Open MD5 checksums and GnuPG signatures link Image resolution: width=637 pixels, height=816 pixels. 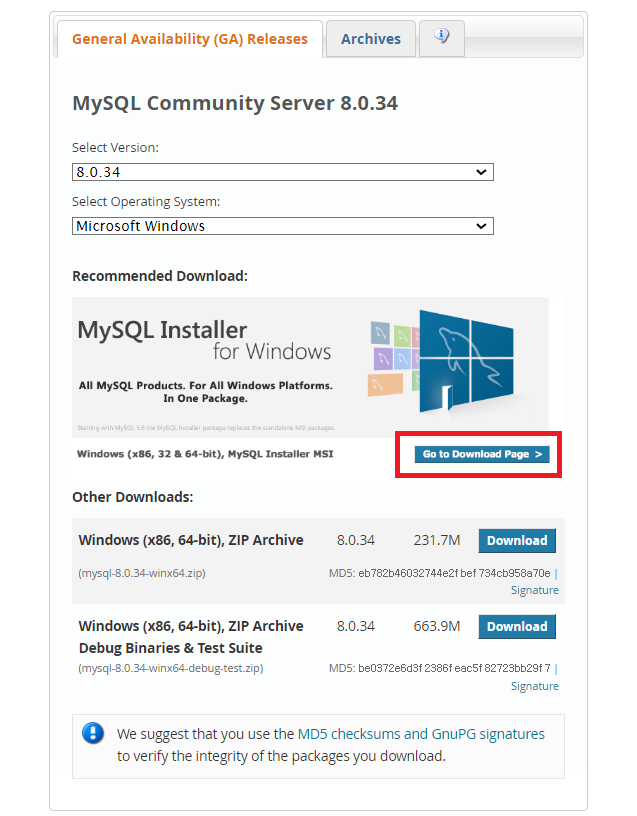click(421, 734)
